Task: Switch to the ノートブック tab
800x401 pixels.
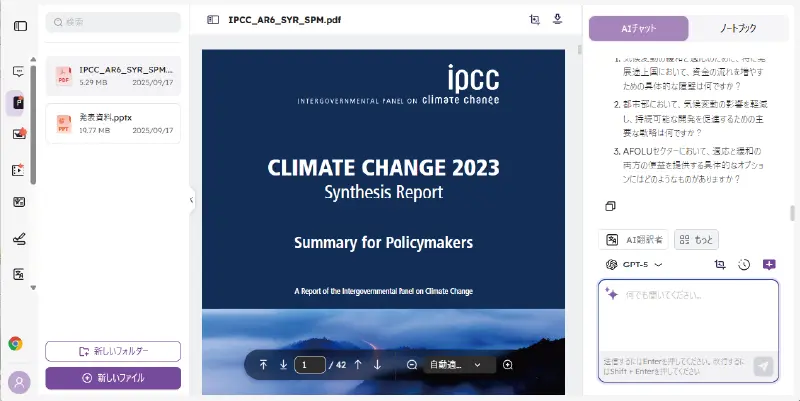Action: pos(738,29)
